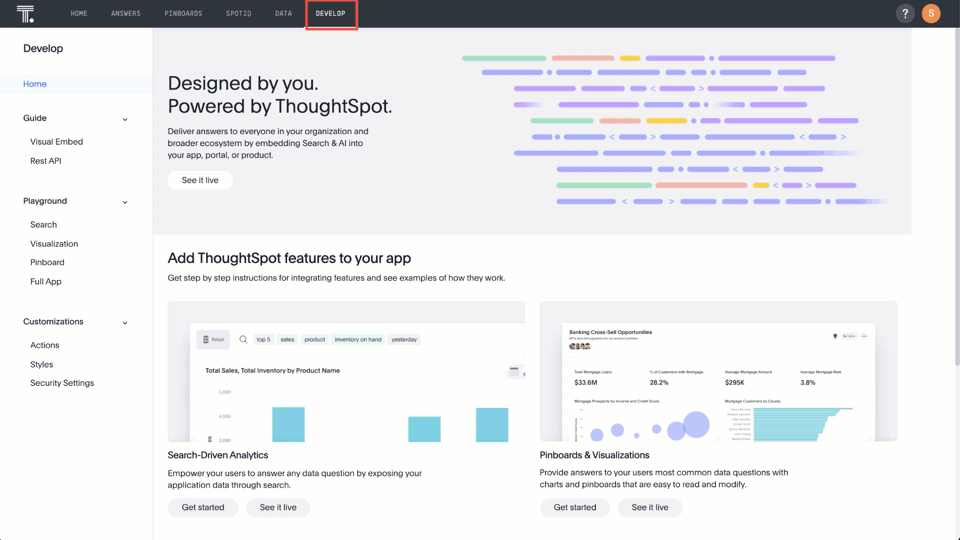Select the DEVELOP nav tab

coord(331,13)
